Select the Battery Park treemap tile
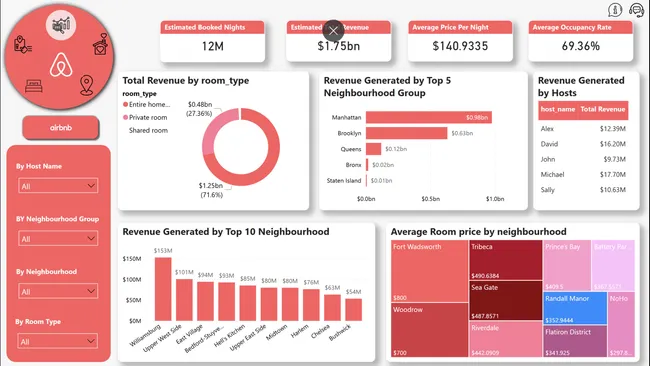This screenshot has height=366, width=650. [x=613, y=265]
